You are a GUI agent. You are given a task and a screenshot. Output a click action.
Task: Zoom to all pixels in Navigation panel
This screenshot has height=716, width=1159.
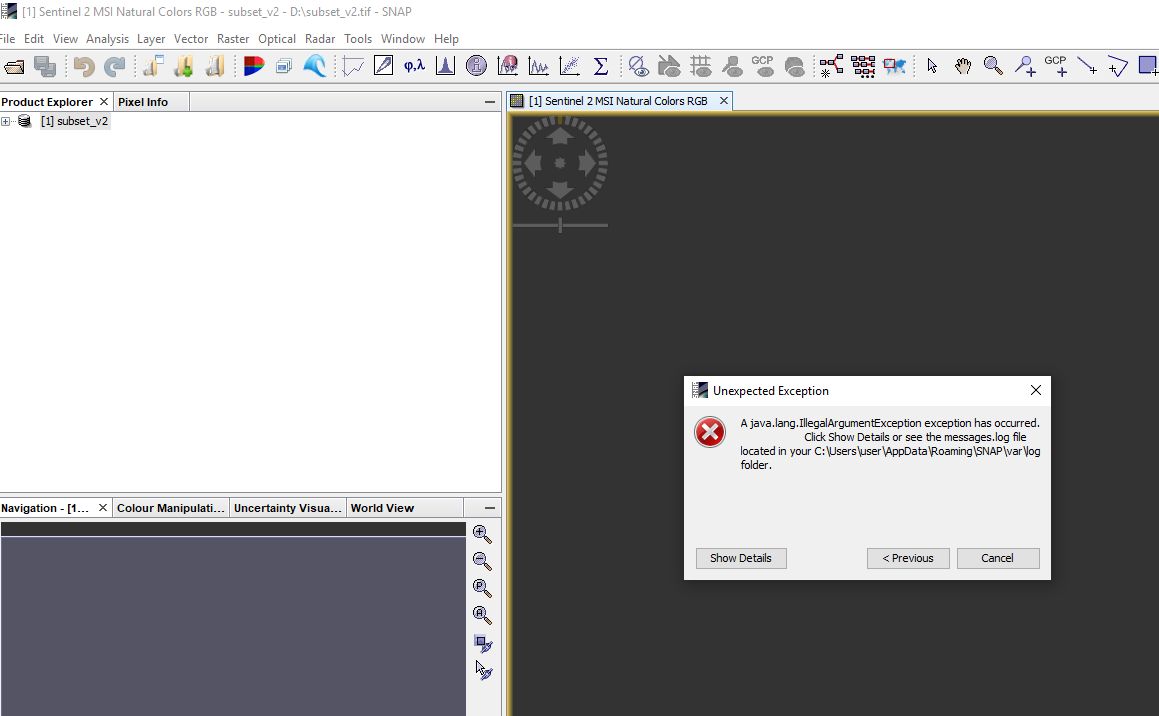(482, 615)
